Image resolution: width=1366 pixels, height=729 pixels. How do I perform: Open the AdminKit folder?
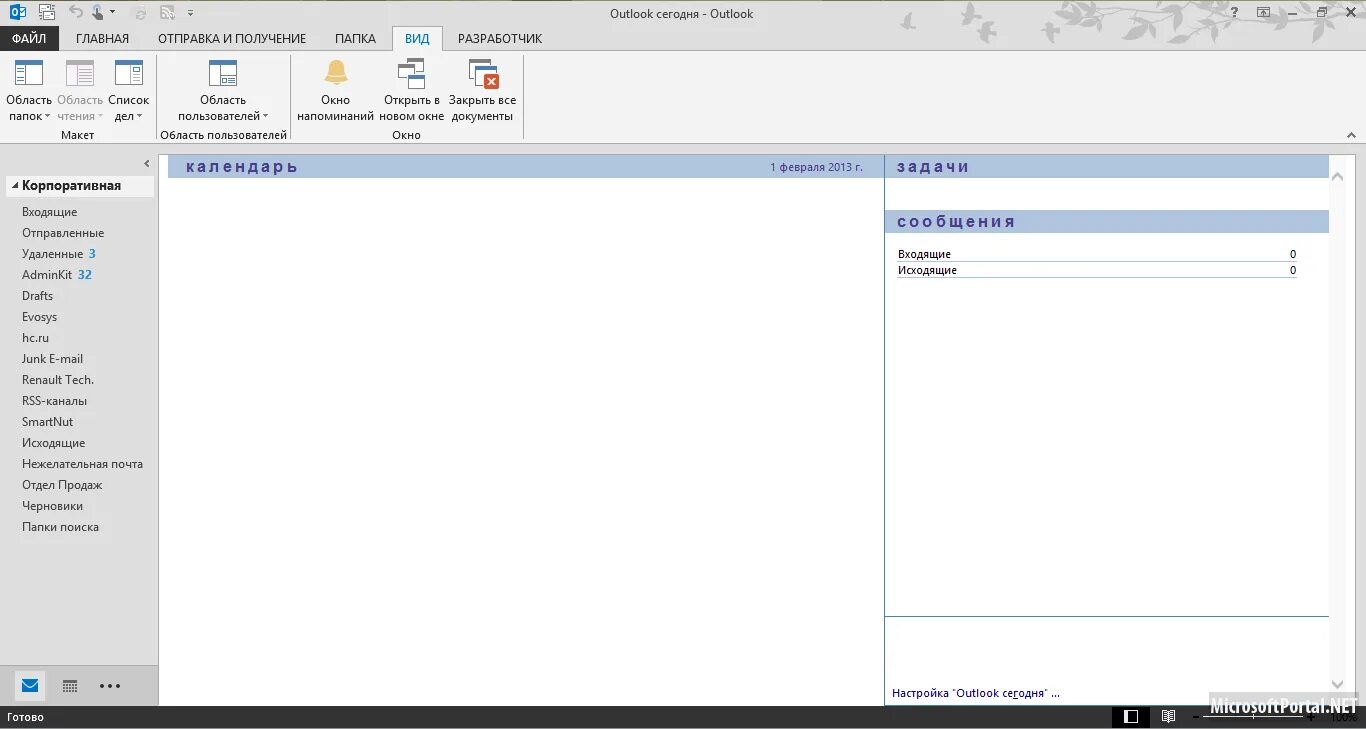[47, 275]
